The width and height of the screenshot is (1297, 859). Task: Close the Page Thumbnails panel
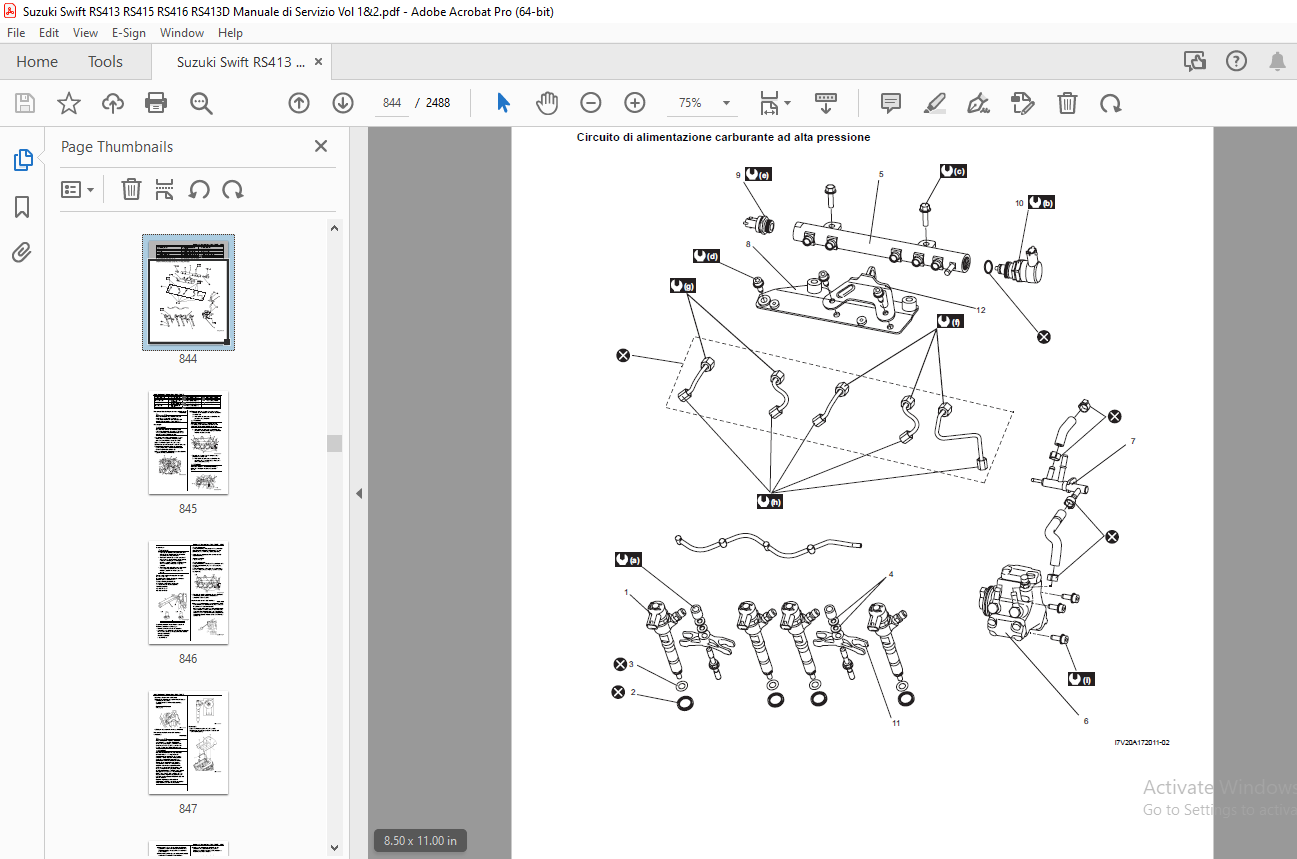click(321, 146)
